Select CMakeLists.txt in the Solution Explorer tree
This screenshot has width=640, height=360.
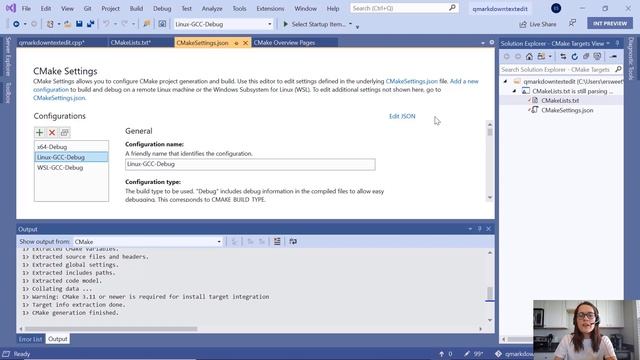560,100
